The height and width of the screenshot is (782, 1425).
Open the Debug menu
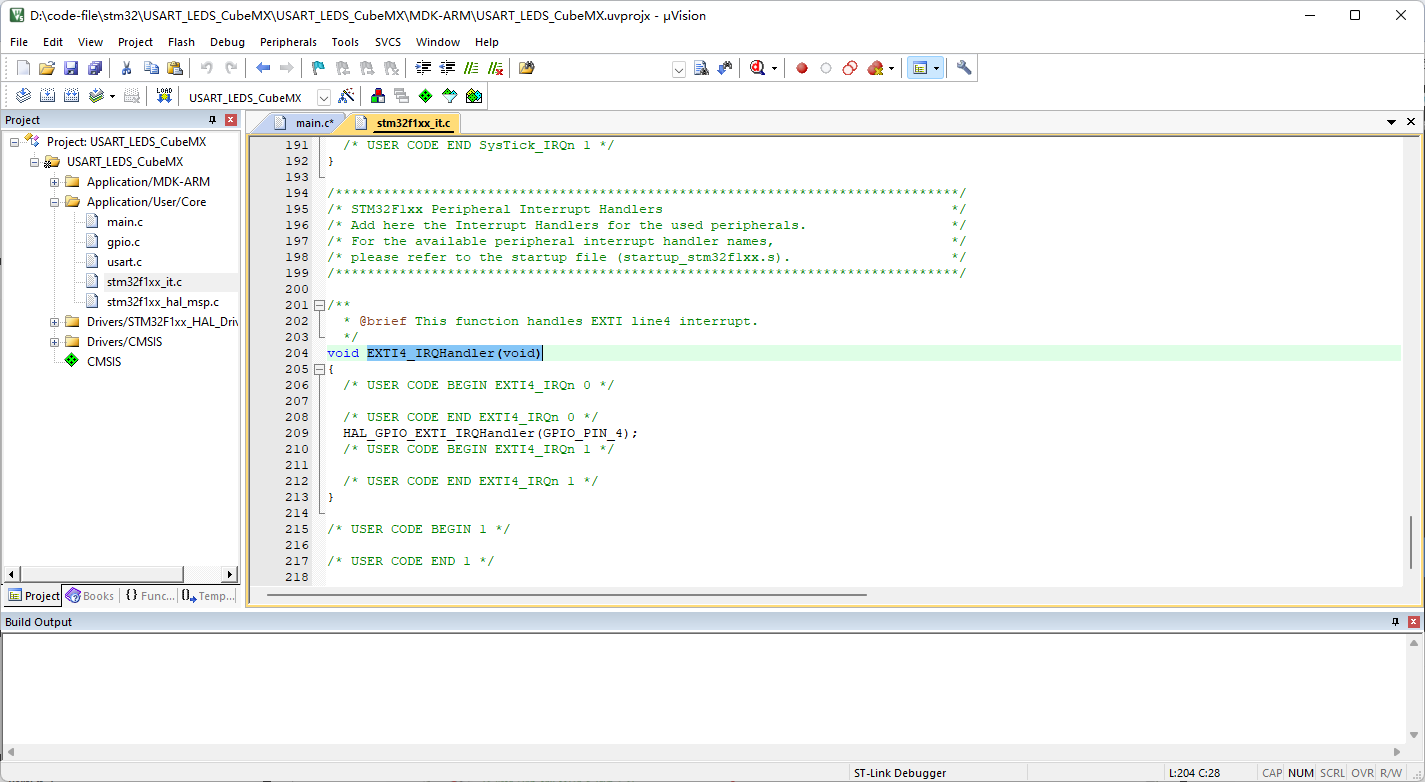pos(227,42)
